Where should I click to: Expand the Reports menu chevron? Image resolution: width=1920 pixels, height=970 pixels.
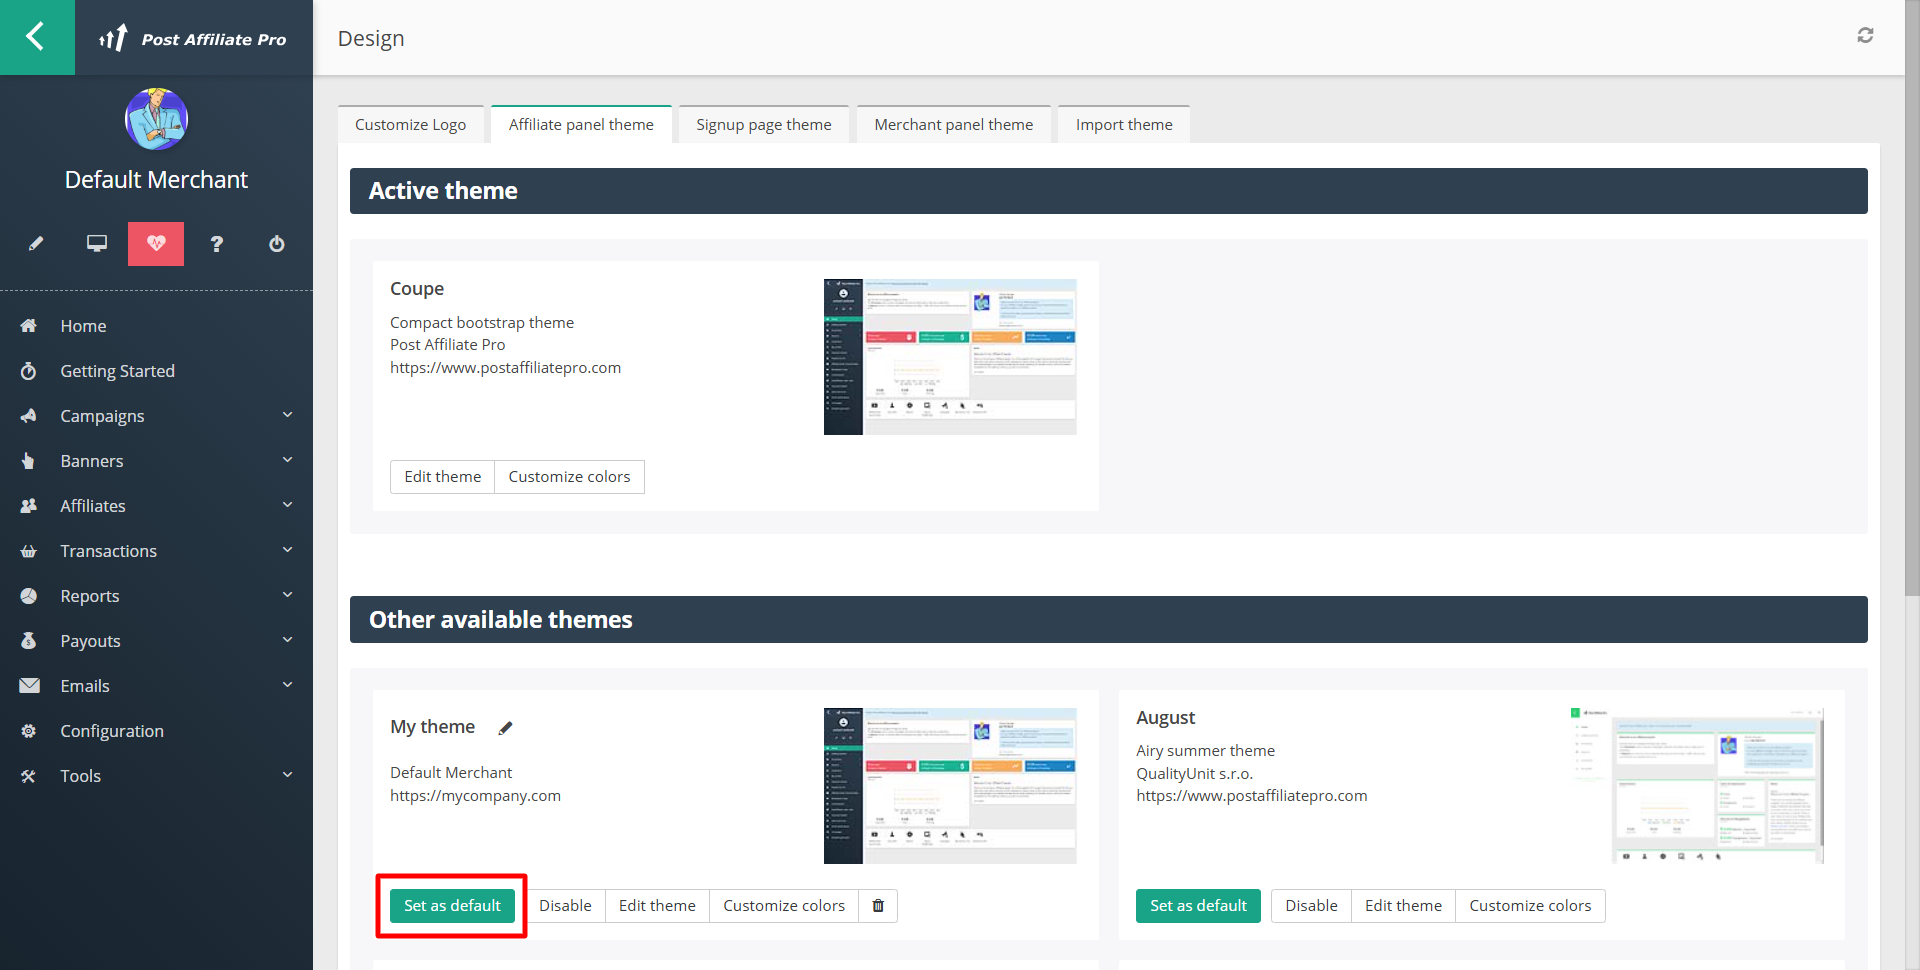(288, 595)
